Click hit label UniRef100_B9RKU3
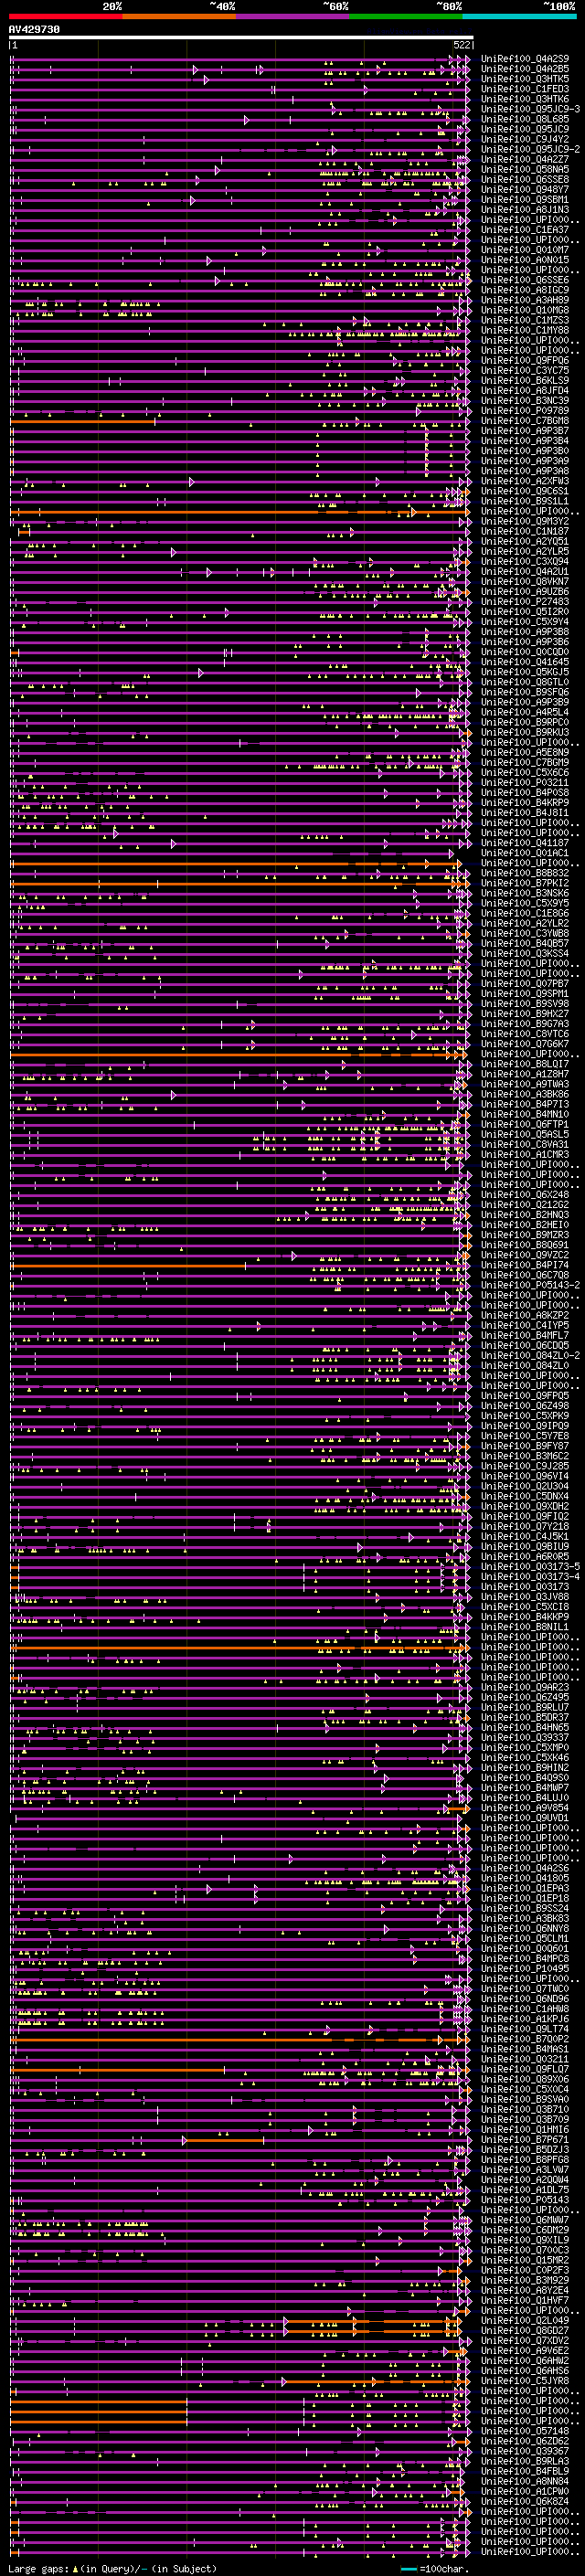585x2576 pixels. [525, 732]
